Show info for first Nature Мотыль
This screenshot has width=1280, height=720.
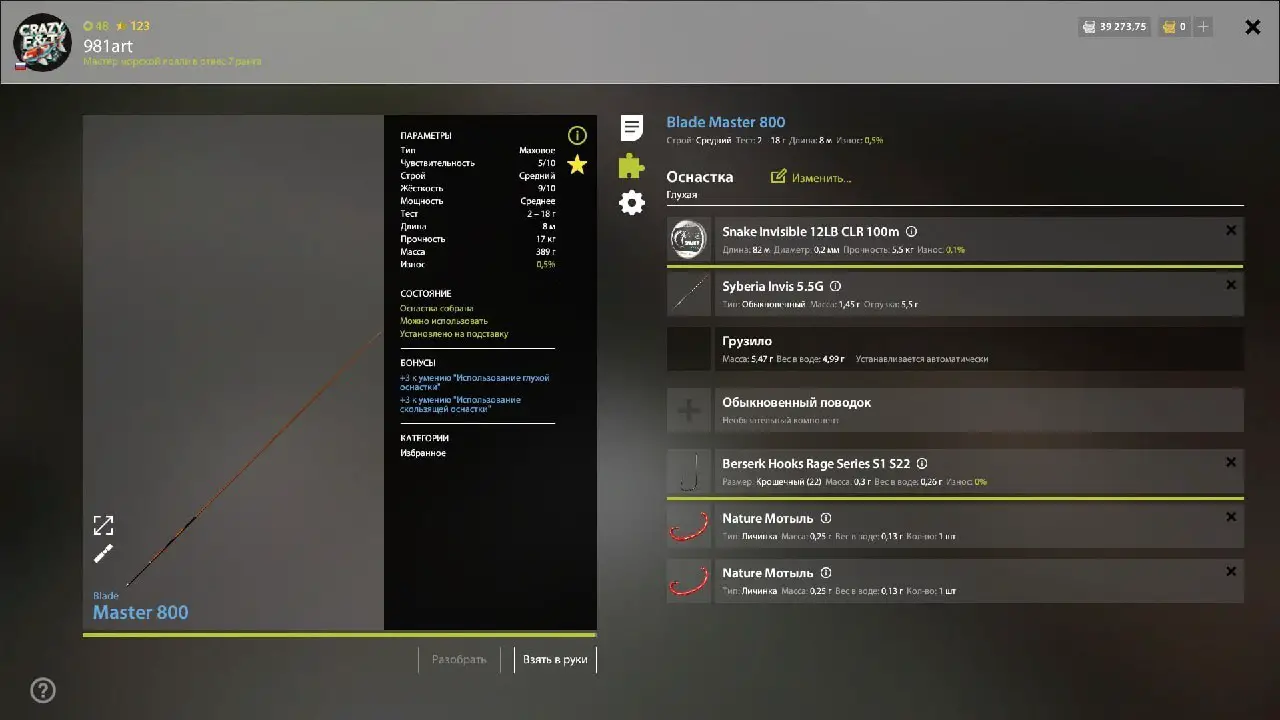point(826,518)
